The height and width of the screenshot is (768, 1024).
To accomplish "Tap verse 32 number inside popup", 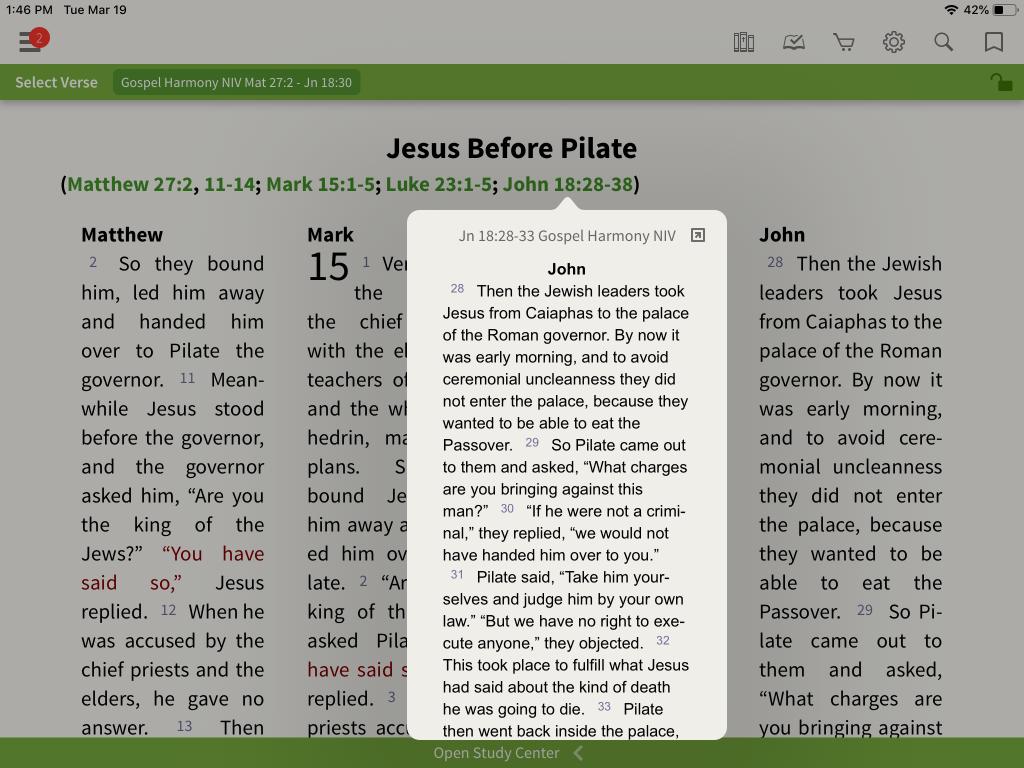I will tap(663, 641).
